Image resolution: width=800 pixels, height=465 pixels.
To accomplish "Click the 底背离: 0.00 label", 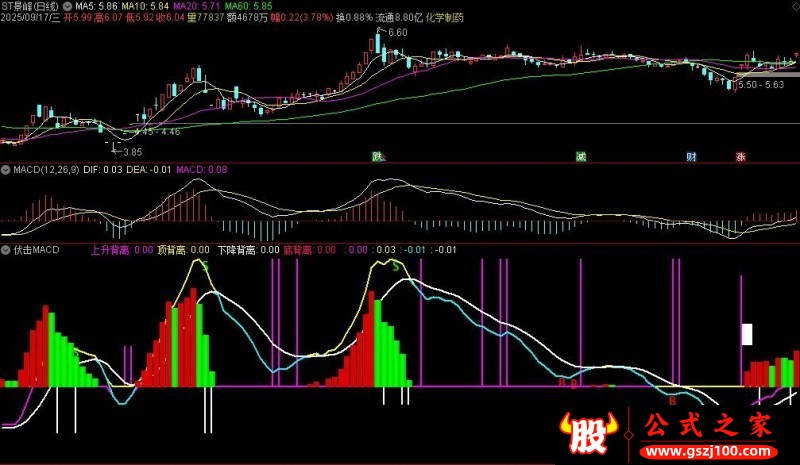I will point(310,250).
